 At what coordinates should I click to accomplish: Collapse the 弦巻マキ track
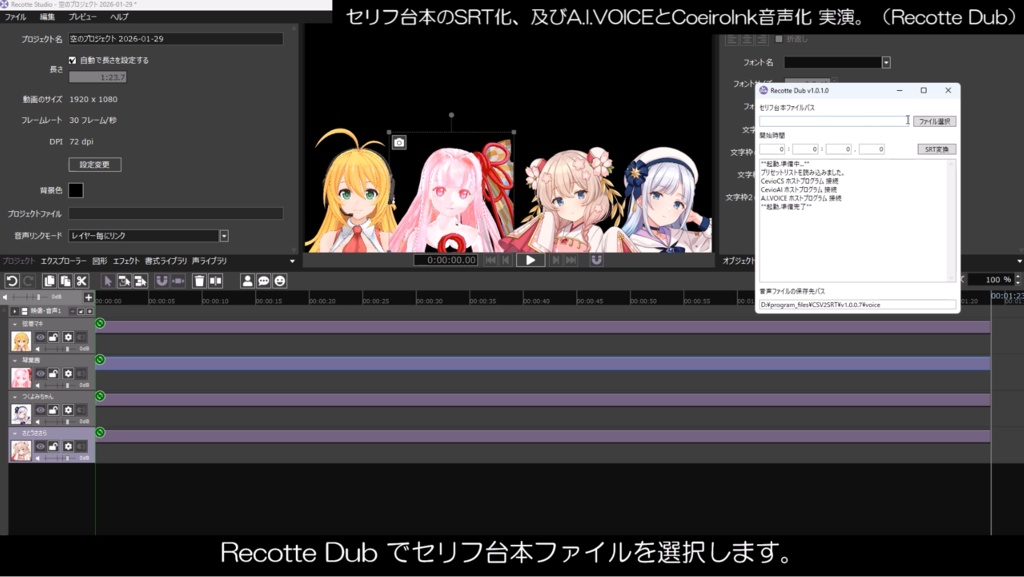[x=15, y=324]
